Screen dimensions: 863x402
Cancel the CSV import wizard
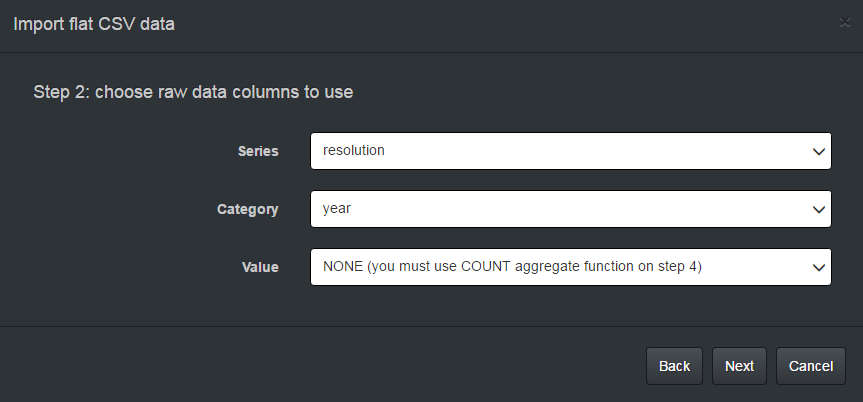(x=811, y=366)
